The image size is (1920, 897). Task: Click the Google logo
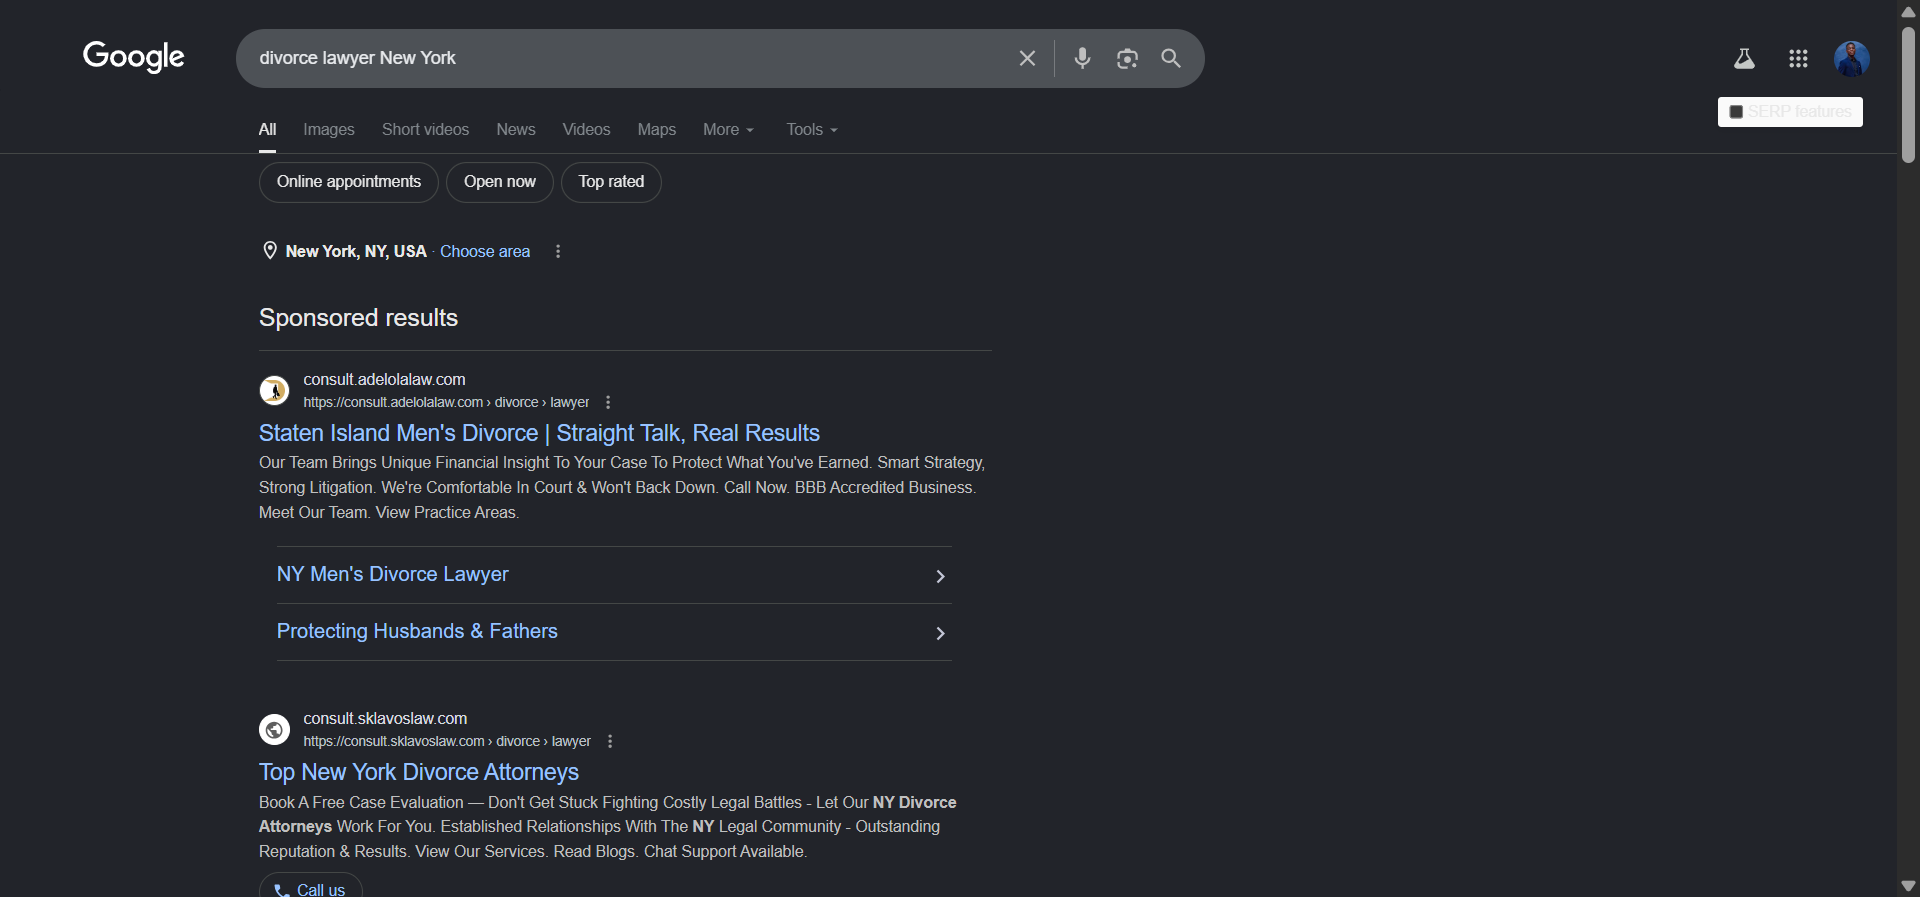(134, 57)
